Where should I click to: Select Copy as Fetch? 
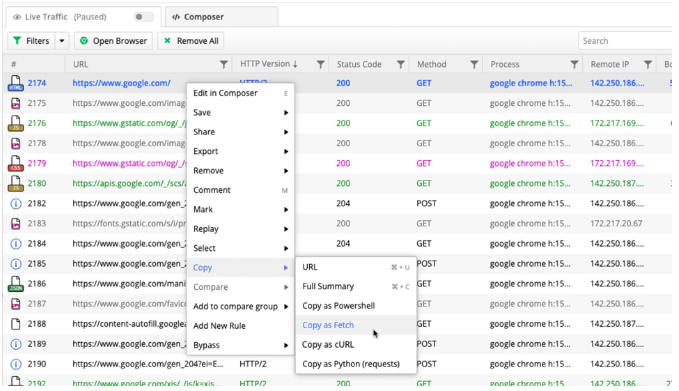[356, 325]
